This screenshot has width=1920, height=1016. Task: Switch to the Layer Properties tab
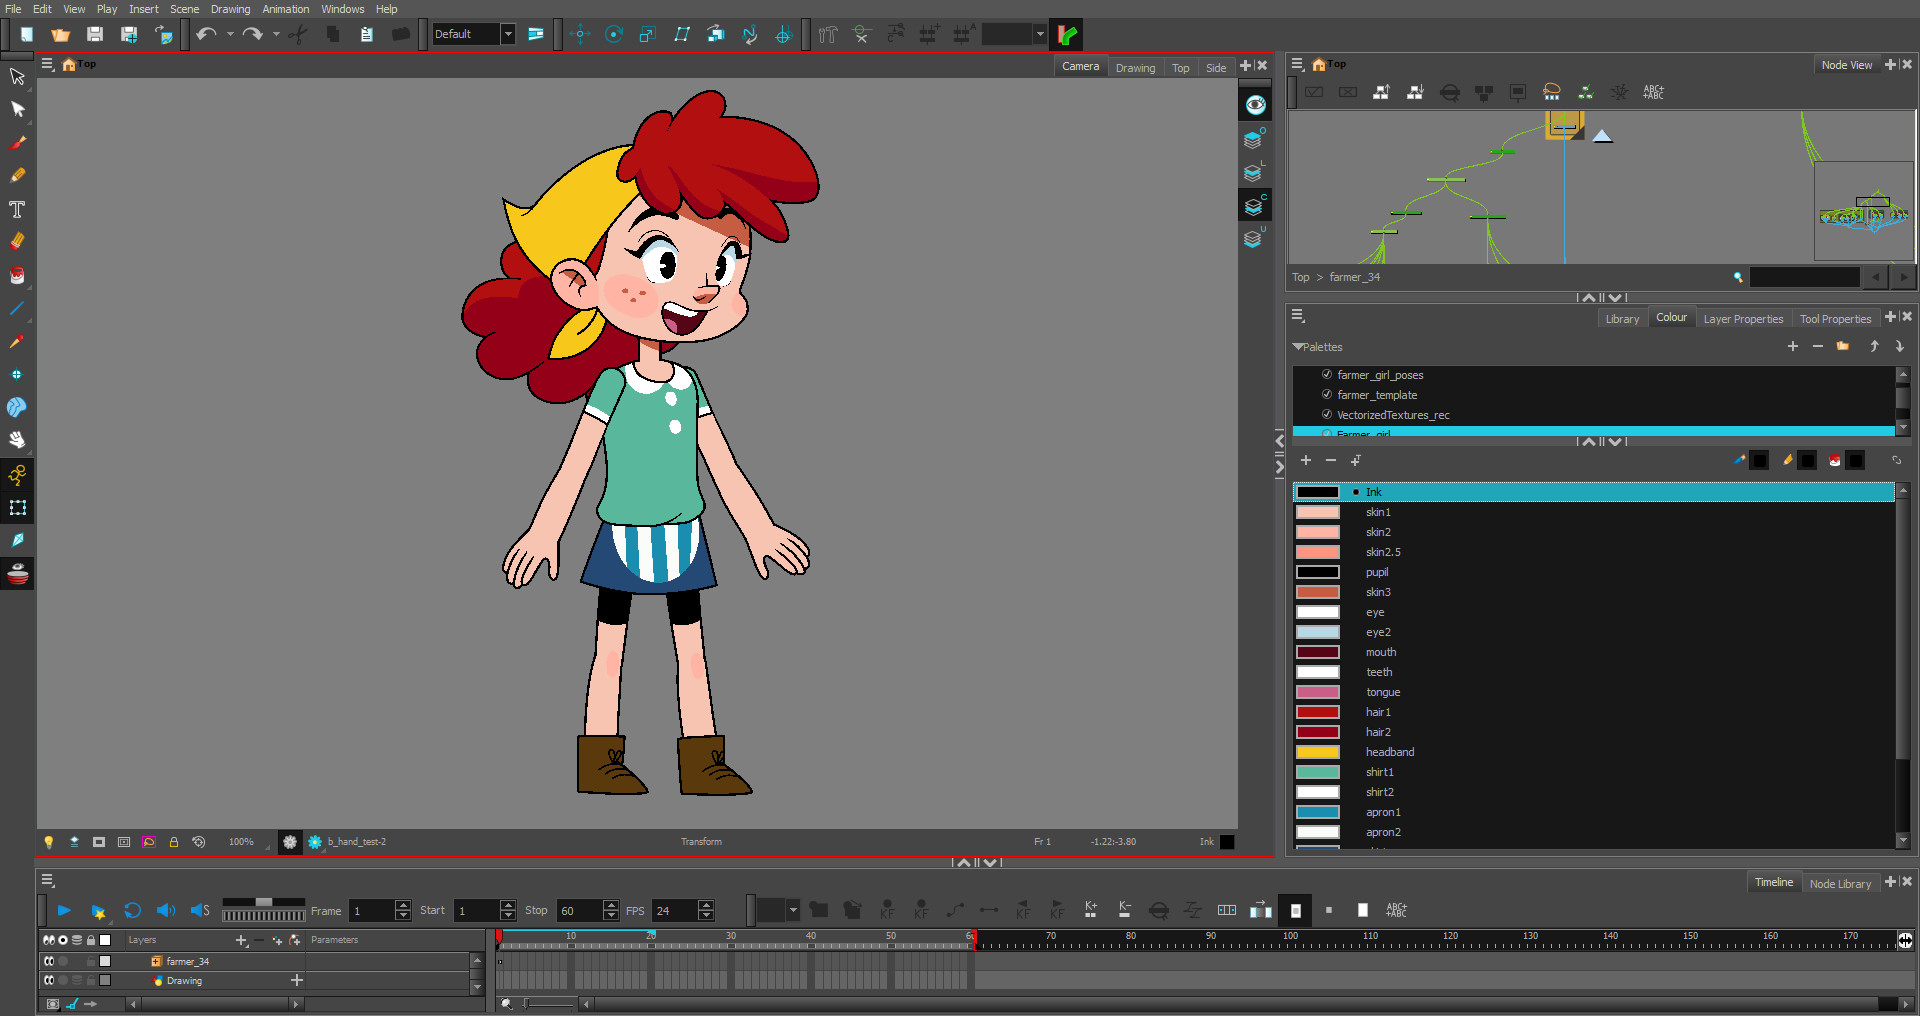(x=1743, y=319)
